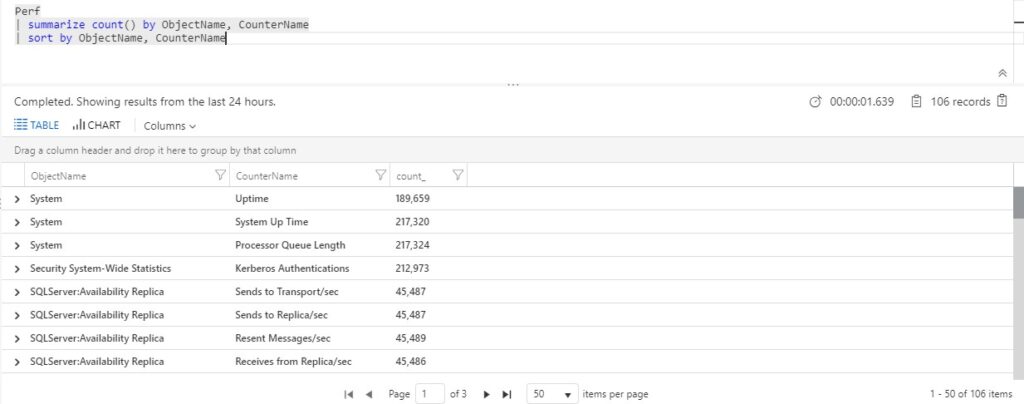Open filter for ObjectName column

point(221,175)
